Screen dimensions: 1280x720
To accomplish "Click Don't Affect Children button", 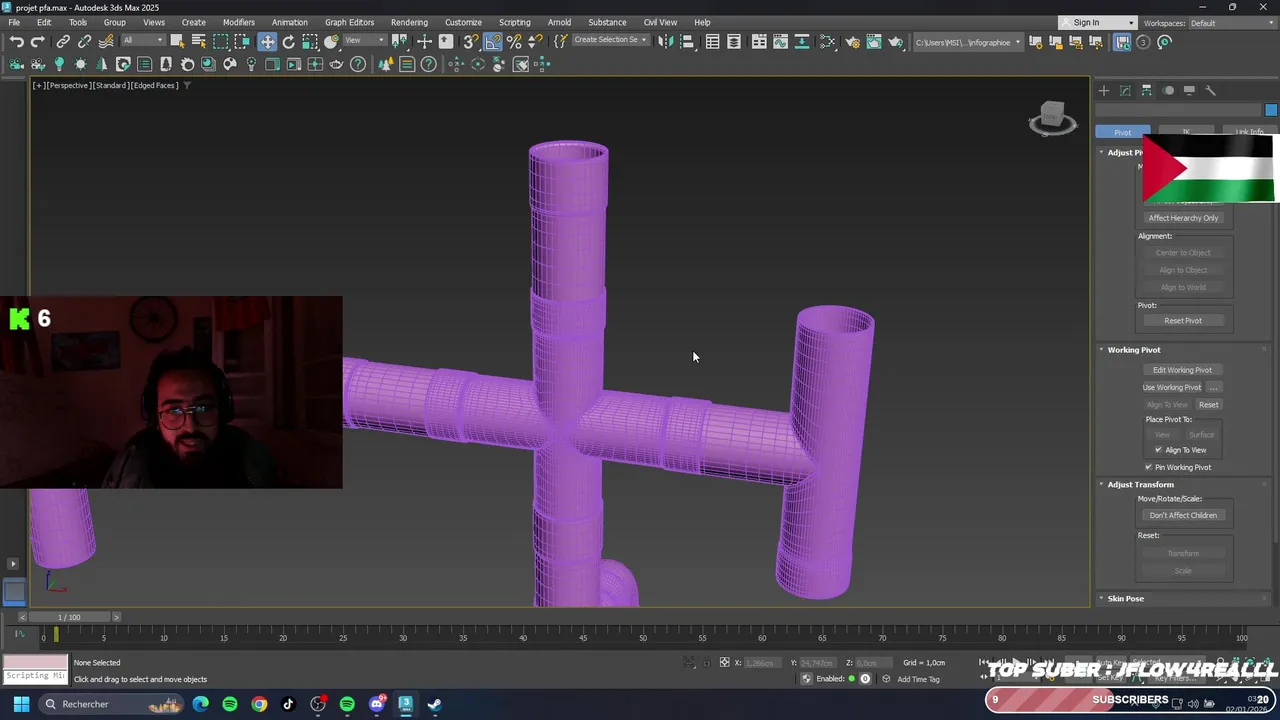I will tap(1183, 515).
